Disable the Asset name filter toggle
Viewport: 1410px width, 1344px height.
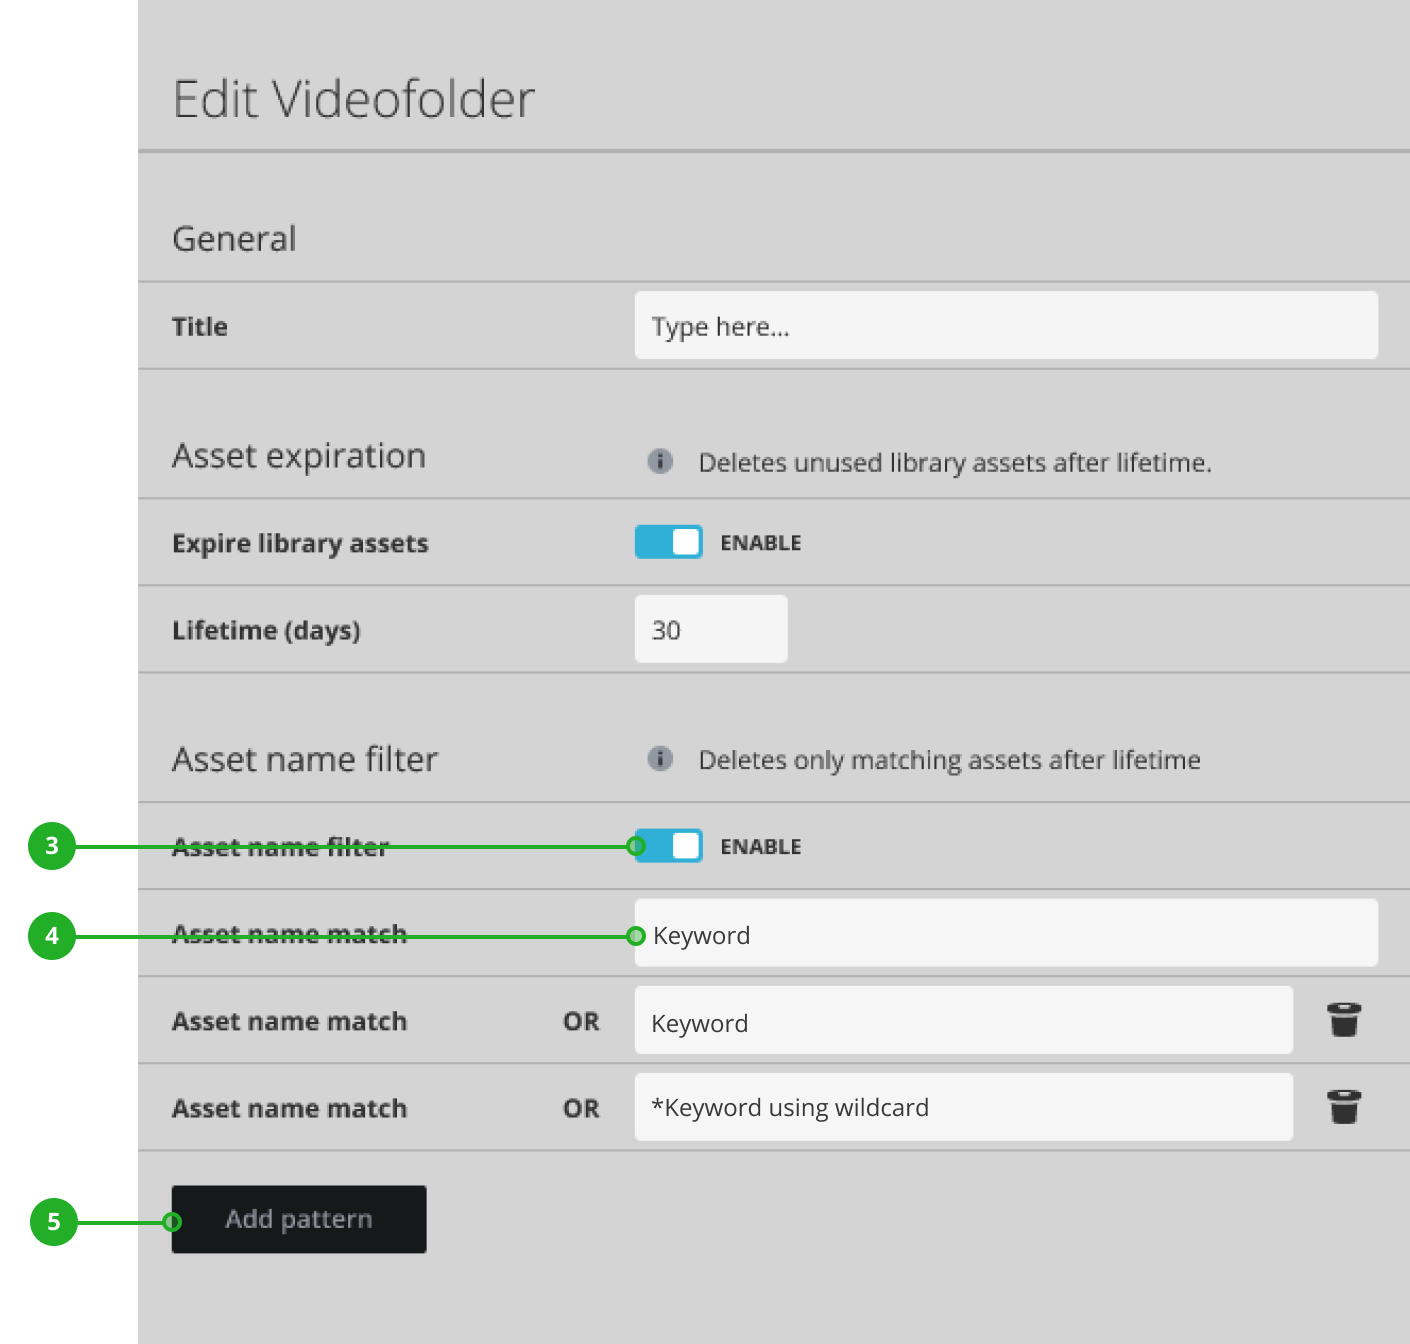tap(669, 846)
